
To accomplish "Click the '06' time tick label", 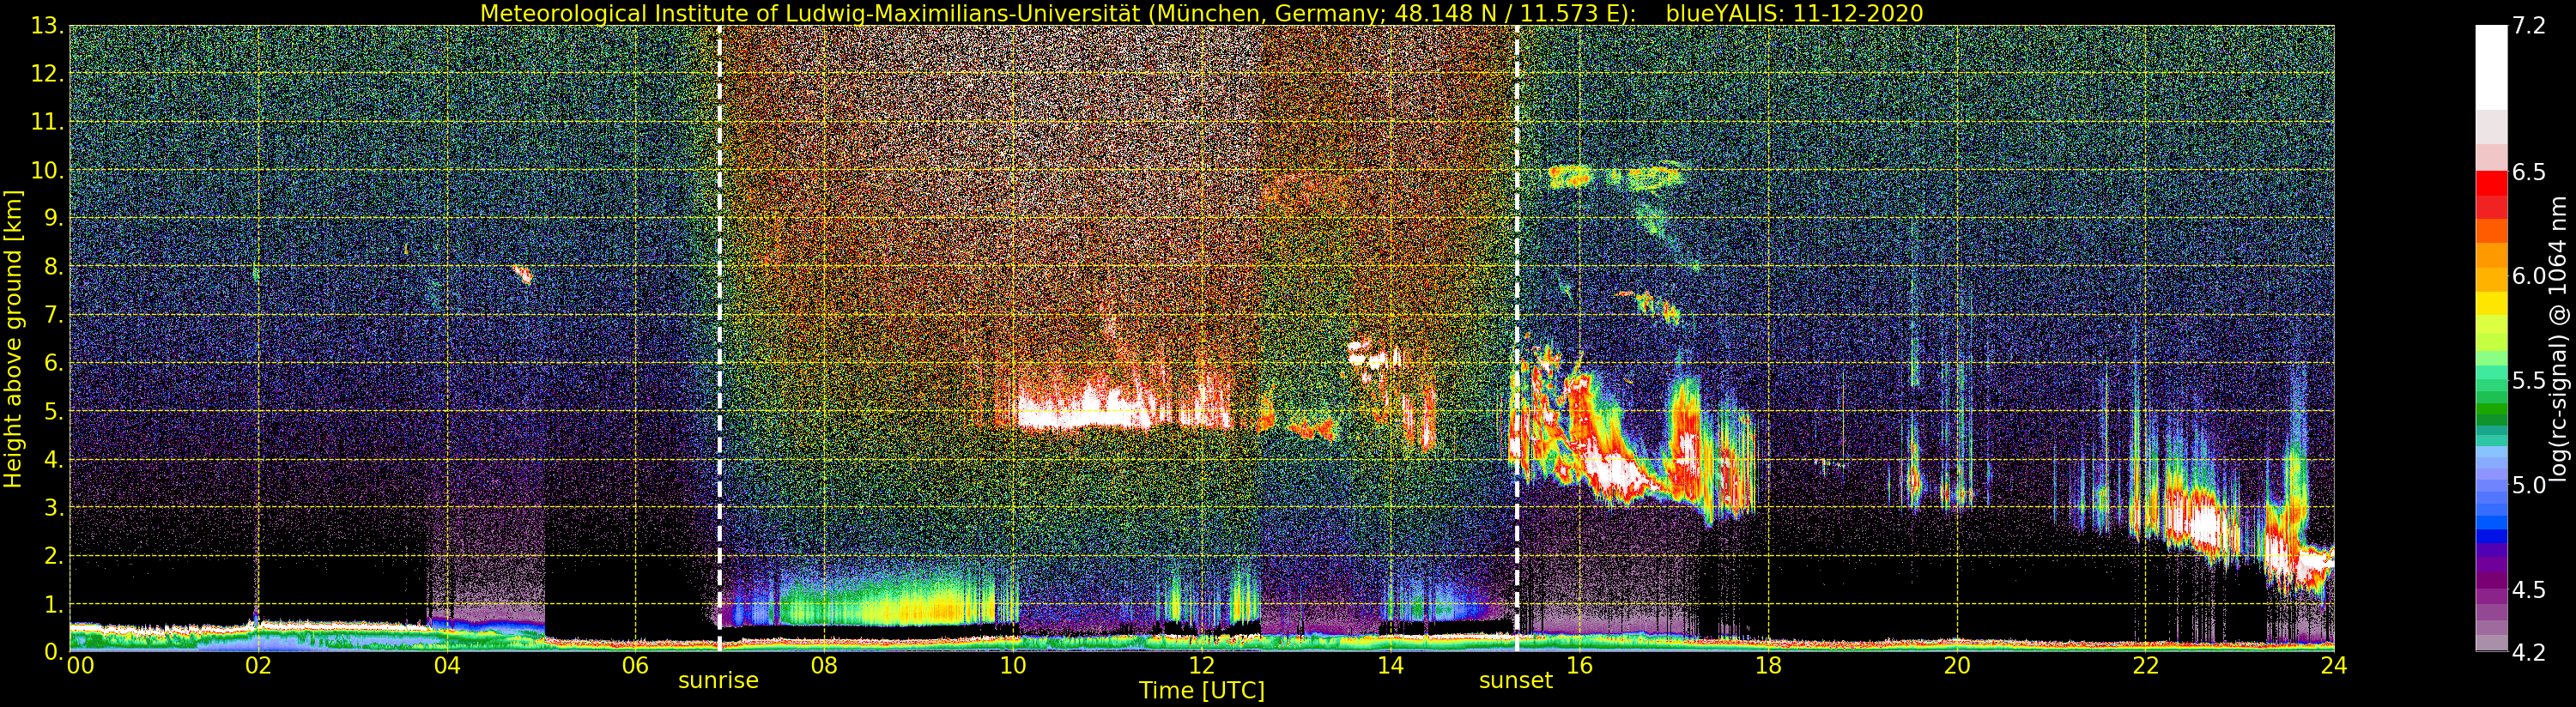I will (x=636, y=664).
